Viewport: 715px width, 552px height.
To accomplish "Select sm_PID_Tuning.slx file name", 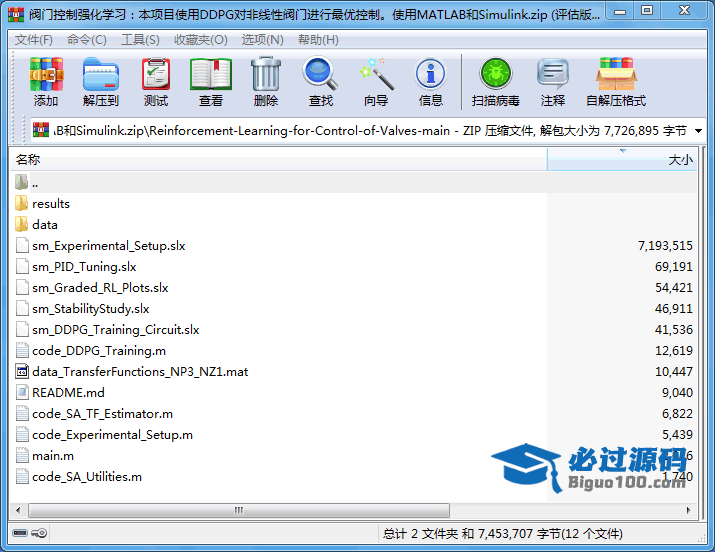I will pos(84,267).
